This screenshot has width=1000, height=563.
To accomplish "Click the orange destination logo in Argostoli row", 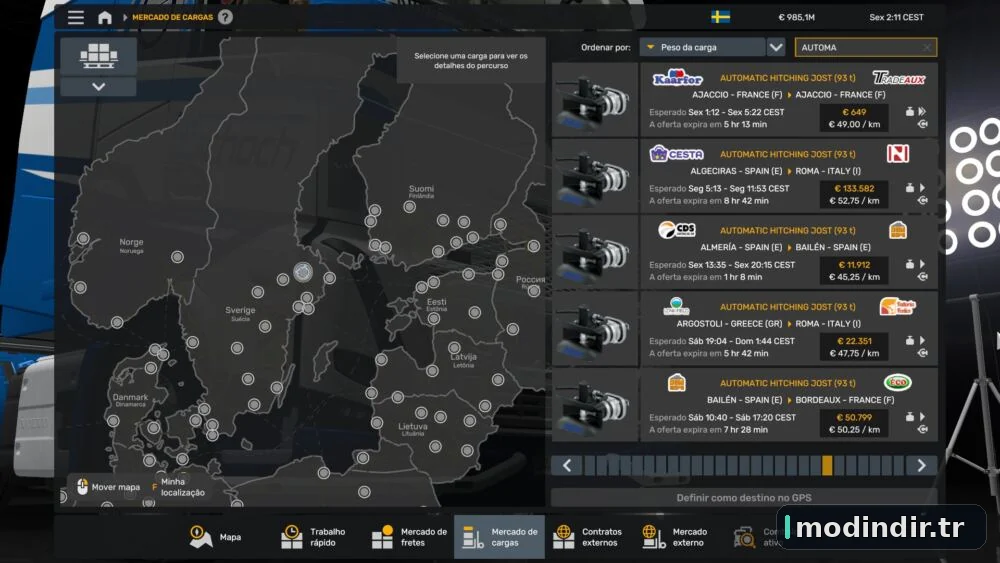I will 898,306.
